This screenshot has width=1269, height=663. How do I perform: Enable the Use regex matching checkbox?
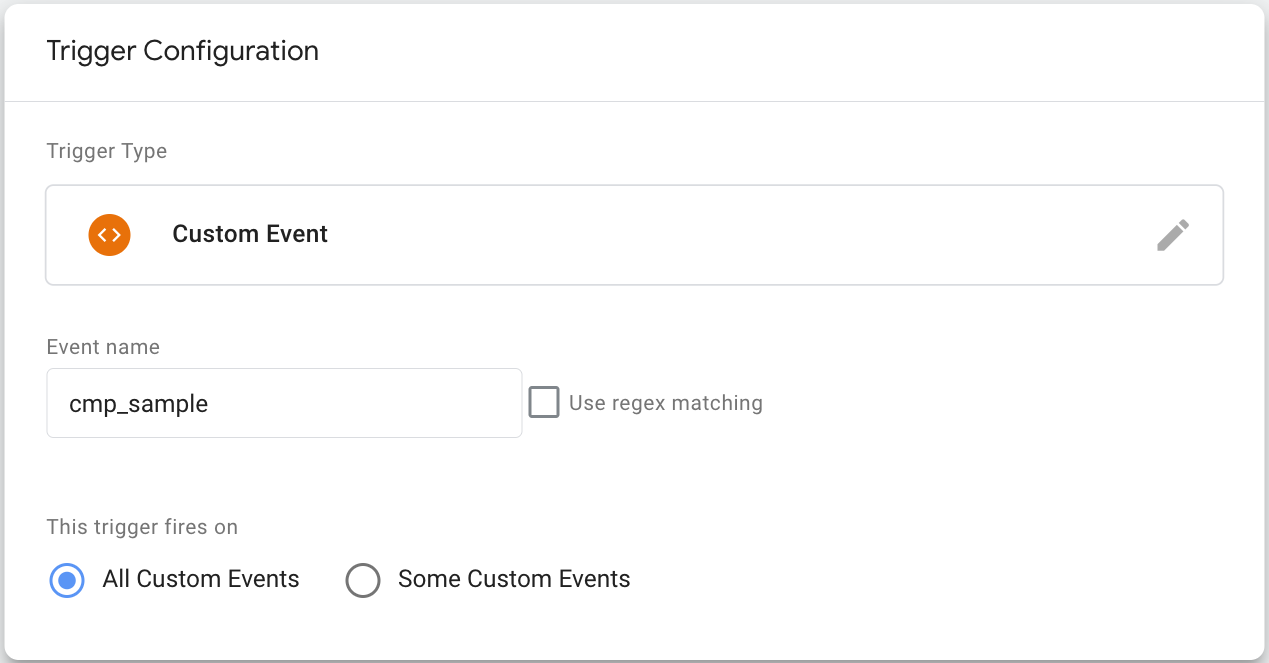(544, 403)
